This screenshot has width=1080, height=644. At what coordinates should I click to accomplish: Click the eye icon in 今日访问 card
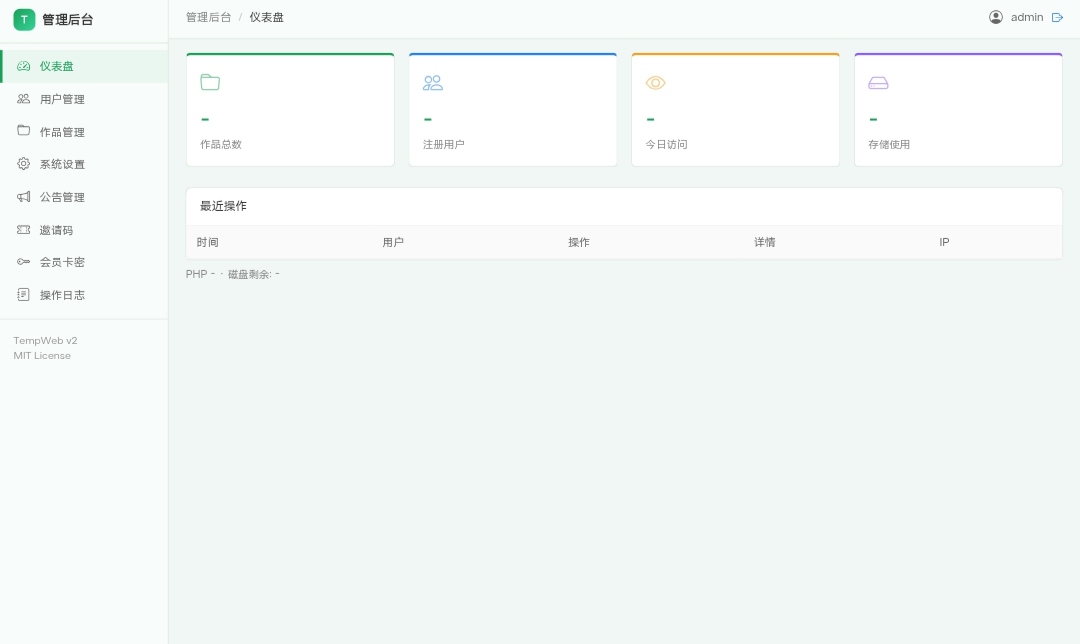pyautogui.click(x=656, y=83)
